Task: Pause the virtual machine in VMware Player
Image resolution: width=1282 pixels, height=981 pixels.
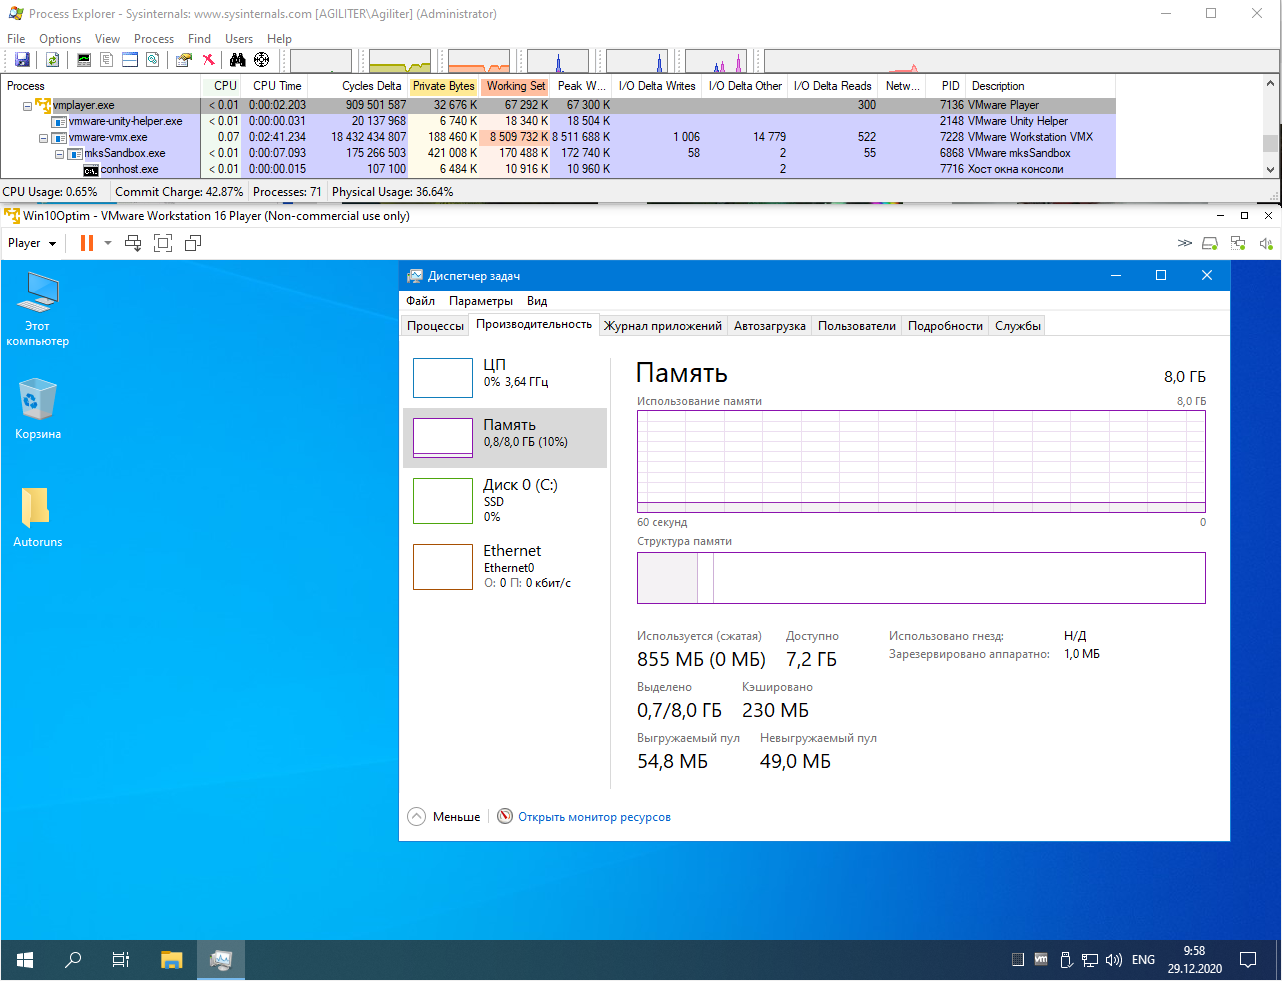Action: pyautogui.click(x=87, y=243)
